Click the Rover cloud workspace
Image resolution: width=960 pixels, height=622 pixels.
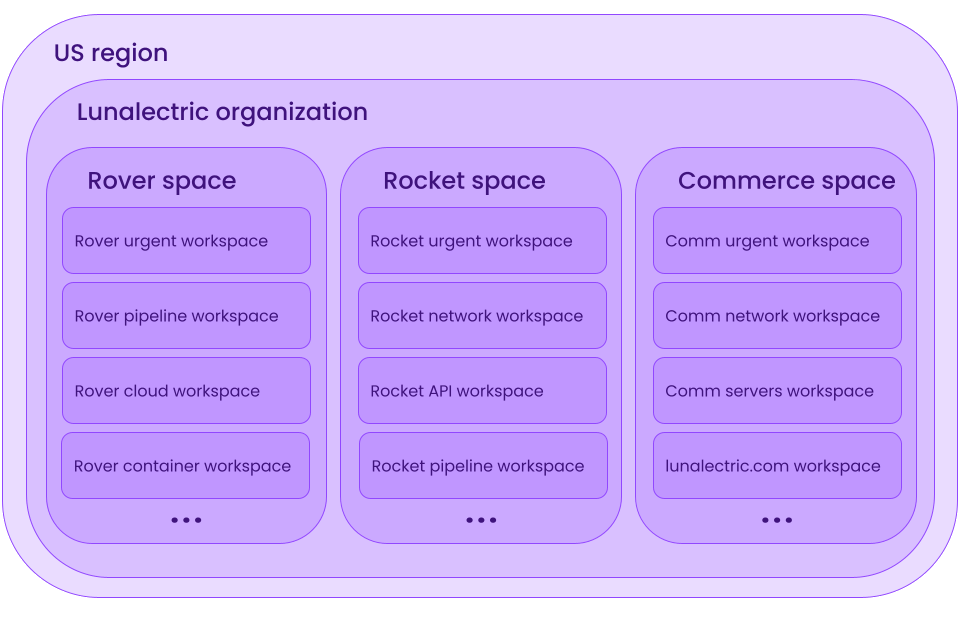186,390
